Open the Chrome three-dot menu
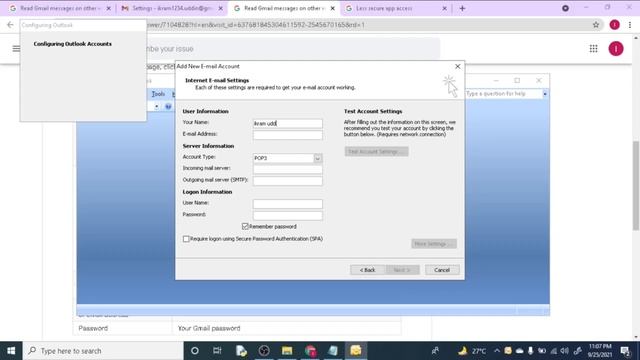The width and height of the screenshot is (640, 360). coord(630,25)
